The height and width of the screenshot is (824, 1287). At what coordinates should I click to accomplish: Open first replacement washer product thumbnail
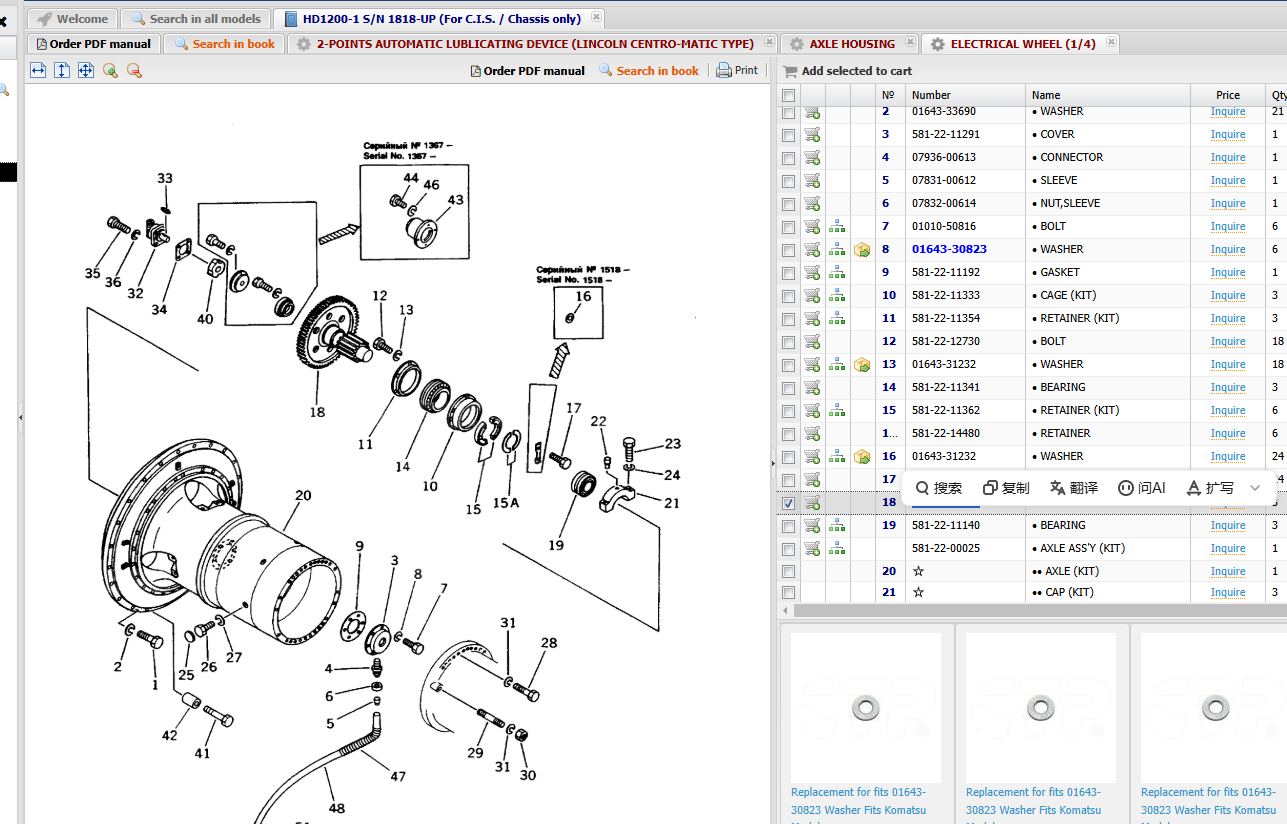point(866,708)
